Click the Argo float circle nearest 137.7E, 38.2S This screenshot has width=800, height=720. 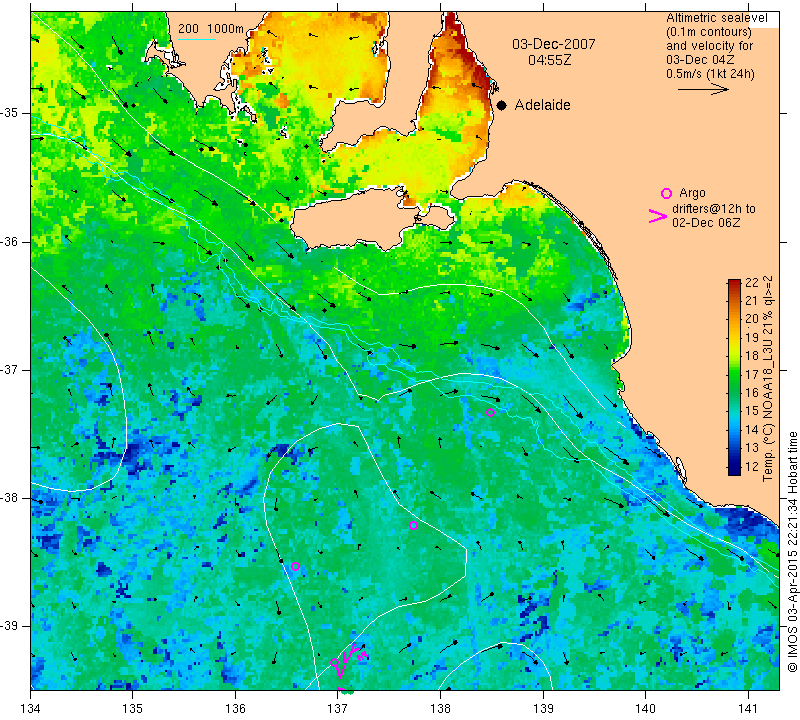413,526
